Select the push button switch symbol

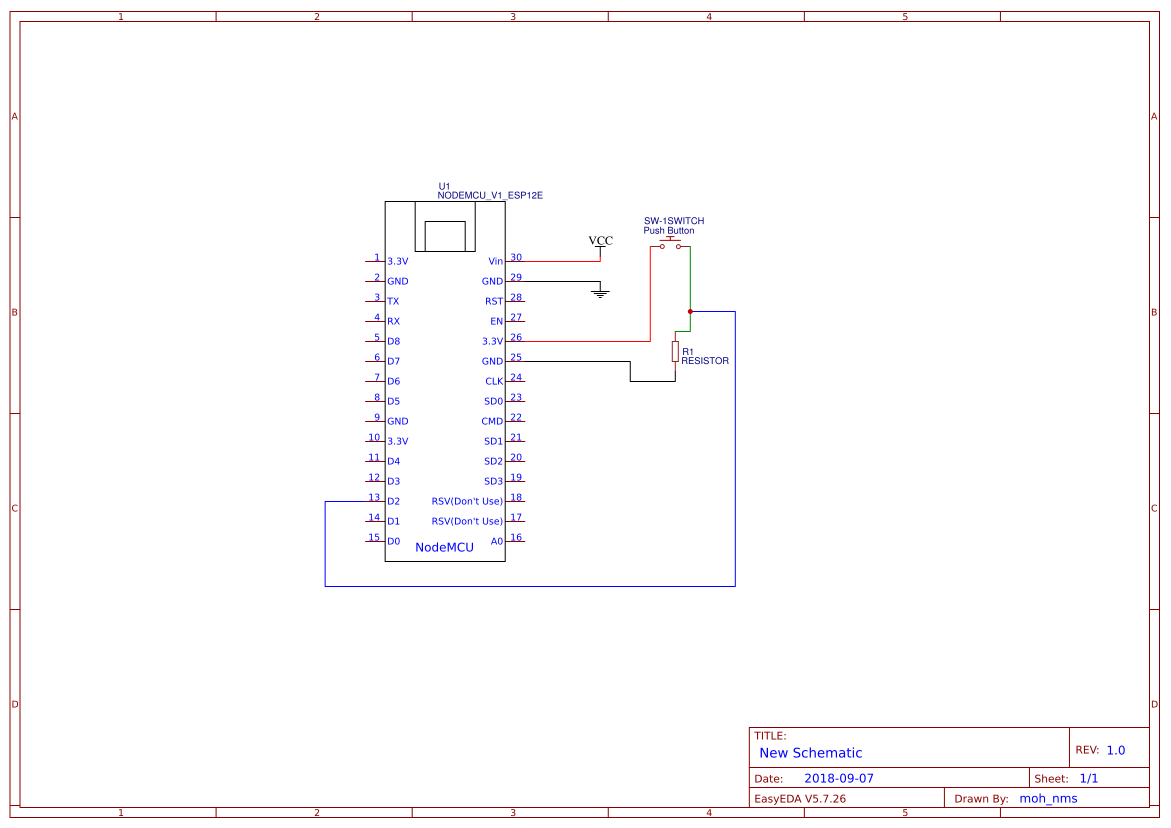coord(670,243)
